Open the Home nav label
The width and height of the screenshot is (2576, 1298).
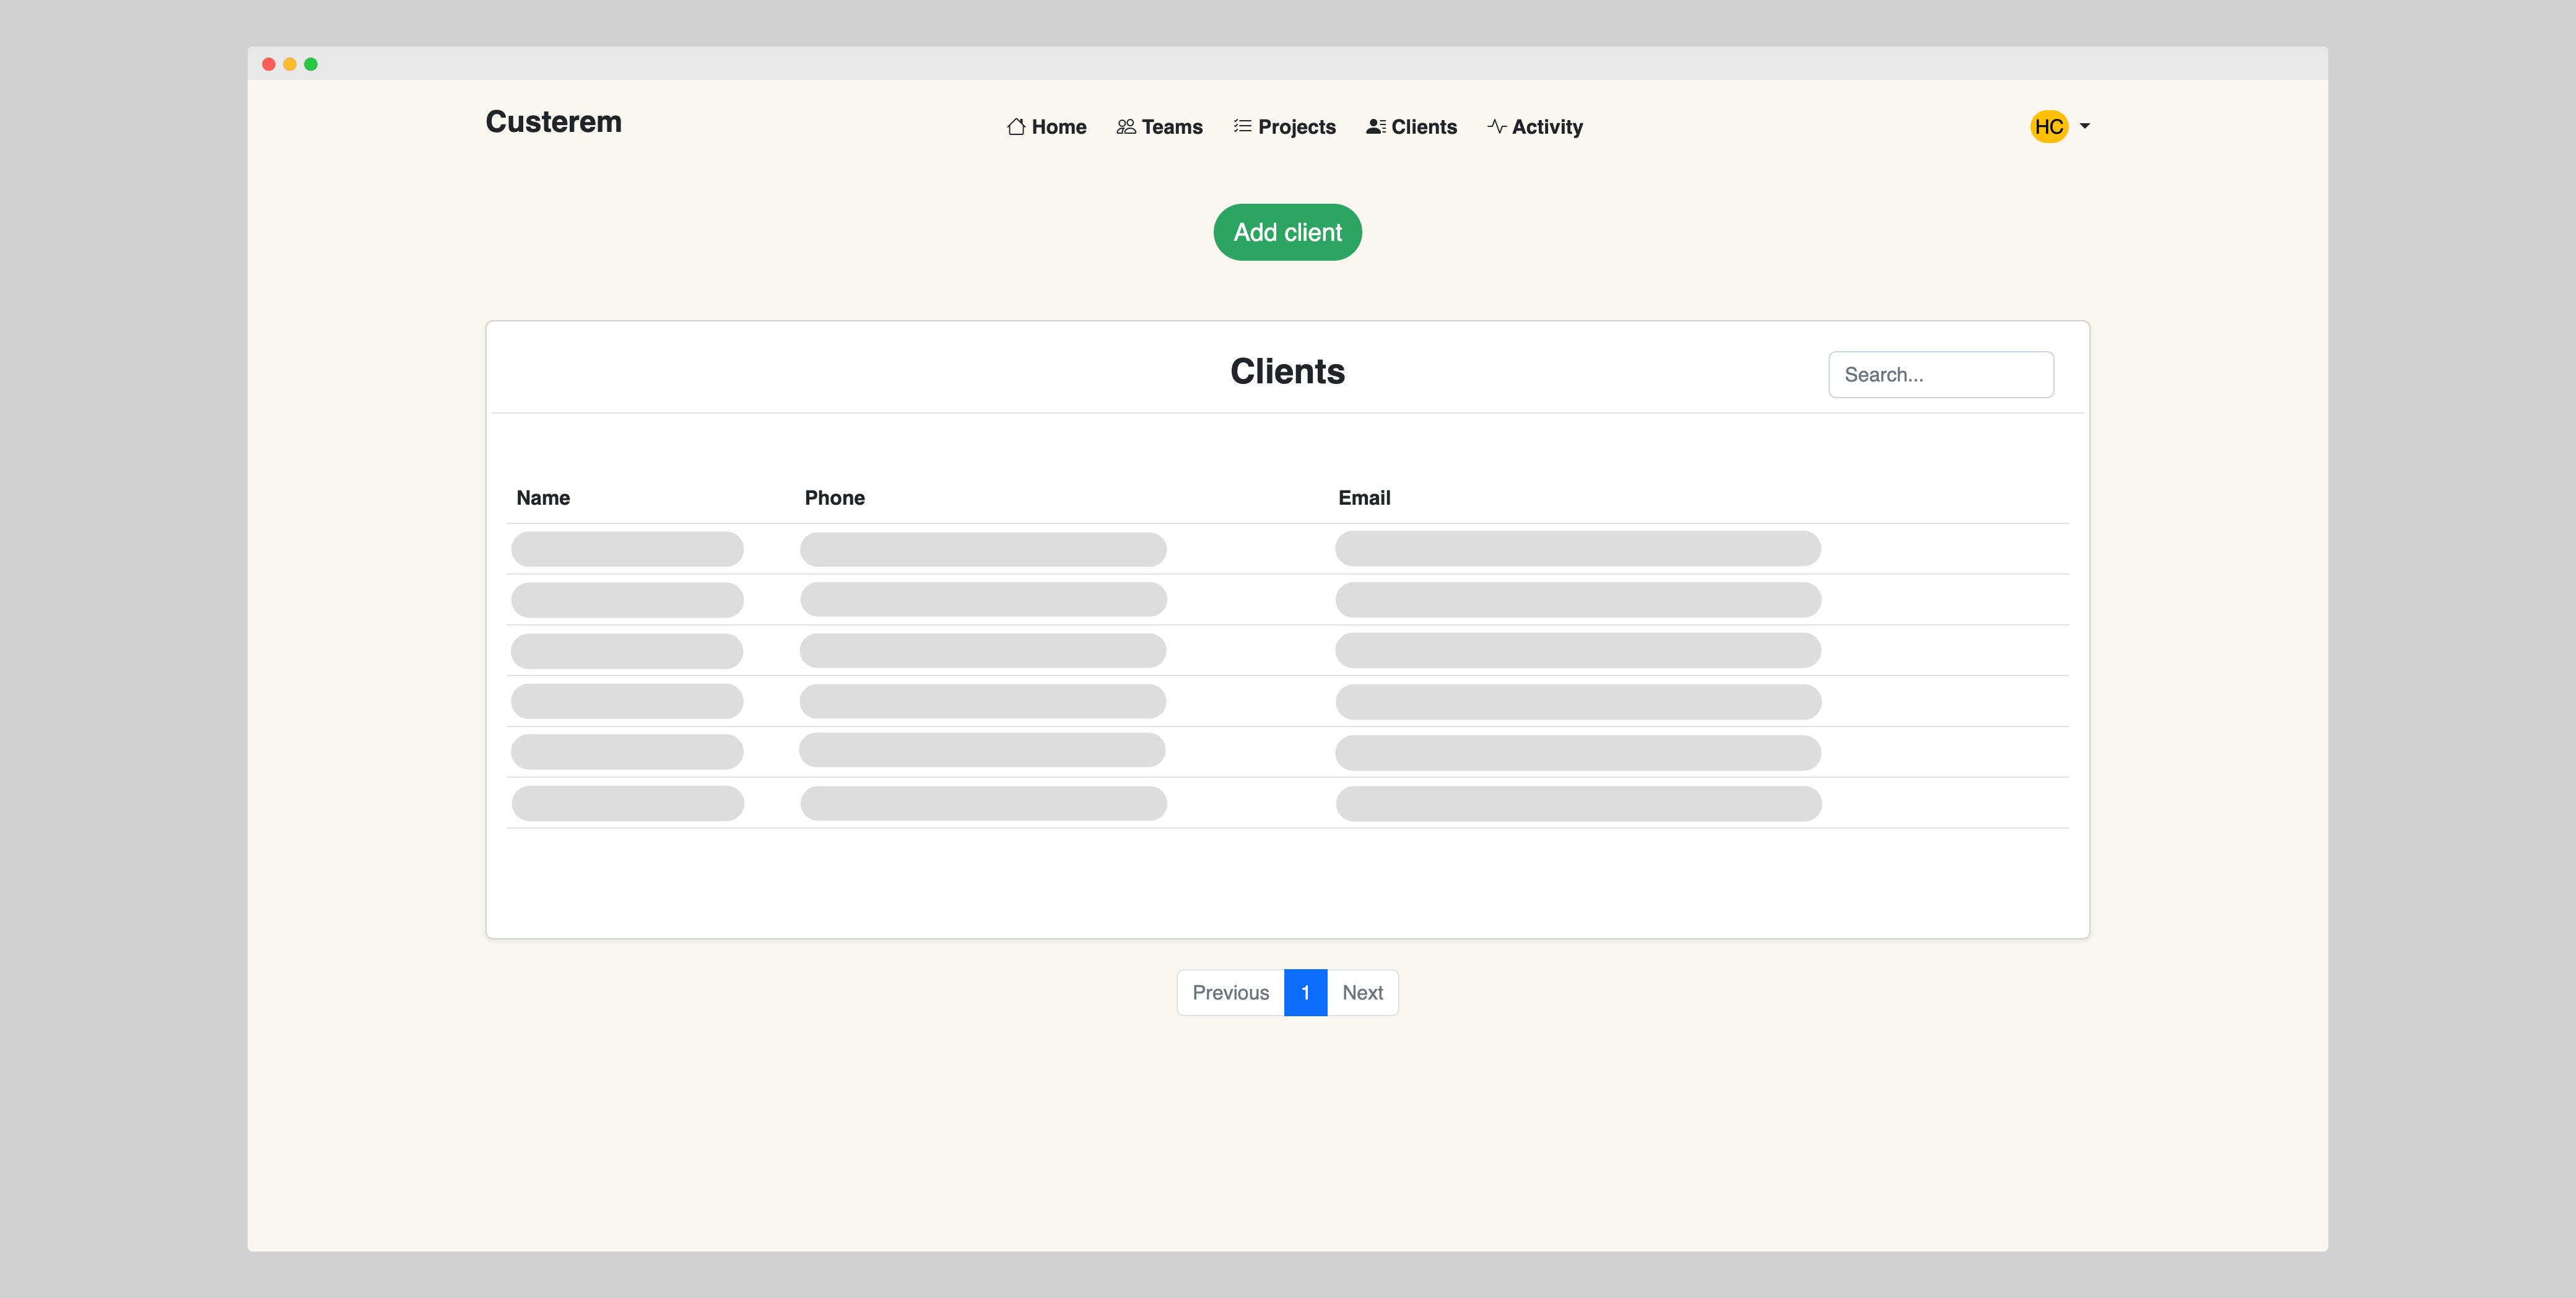pos(1059,127)
